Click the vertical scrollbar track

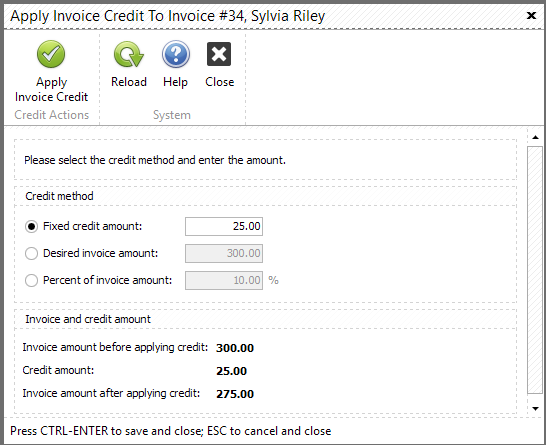(535, 270)
